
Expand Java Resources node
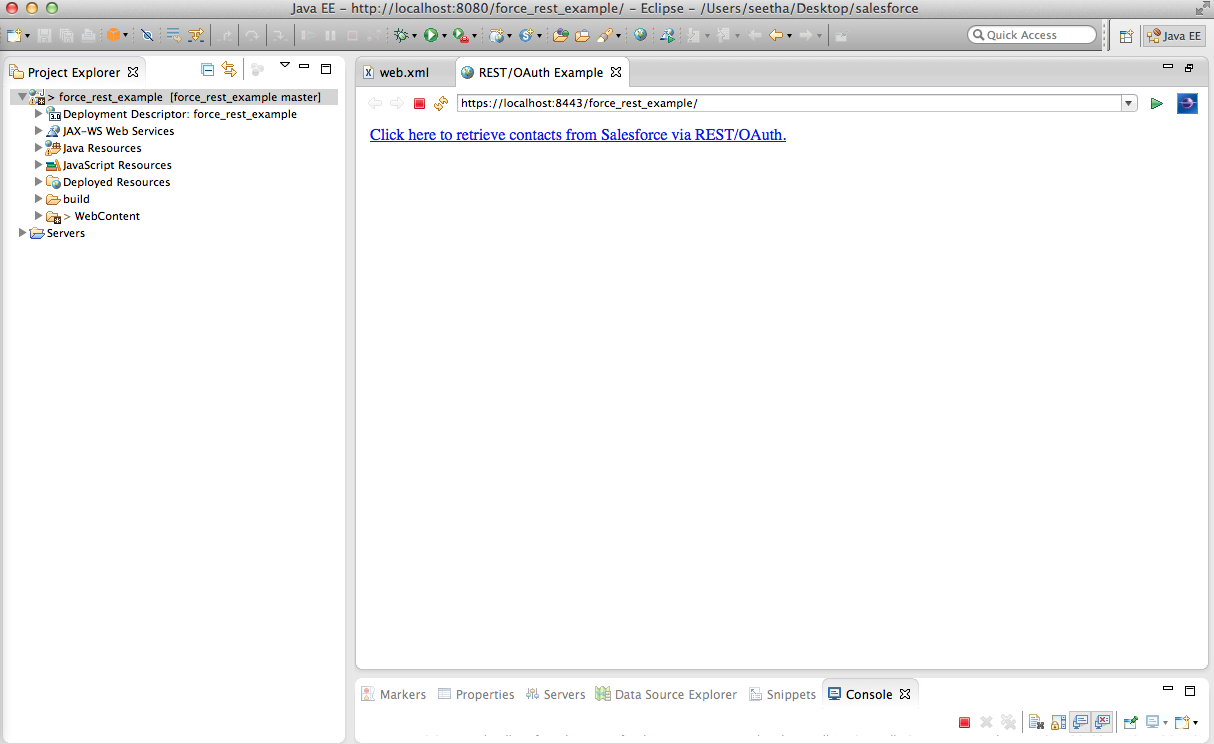point(39,148)
